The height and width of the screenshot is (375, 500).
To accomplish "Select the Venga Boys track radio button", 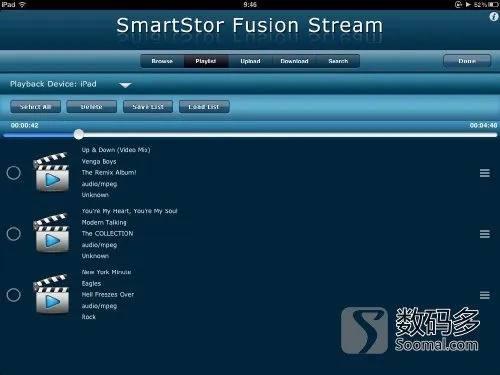I will pyautogui.click(x=14, y=173).
